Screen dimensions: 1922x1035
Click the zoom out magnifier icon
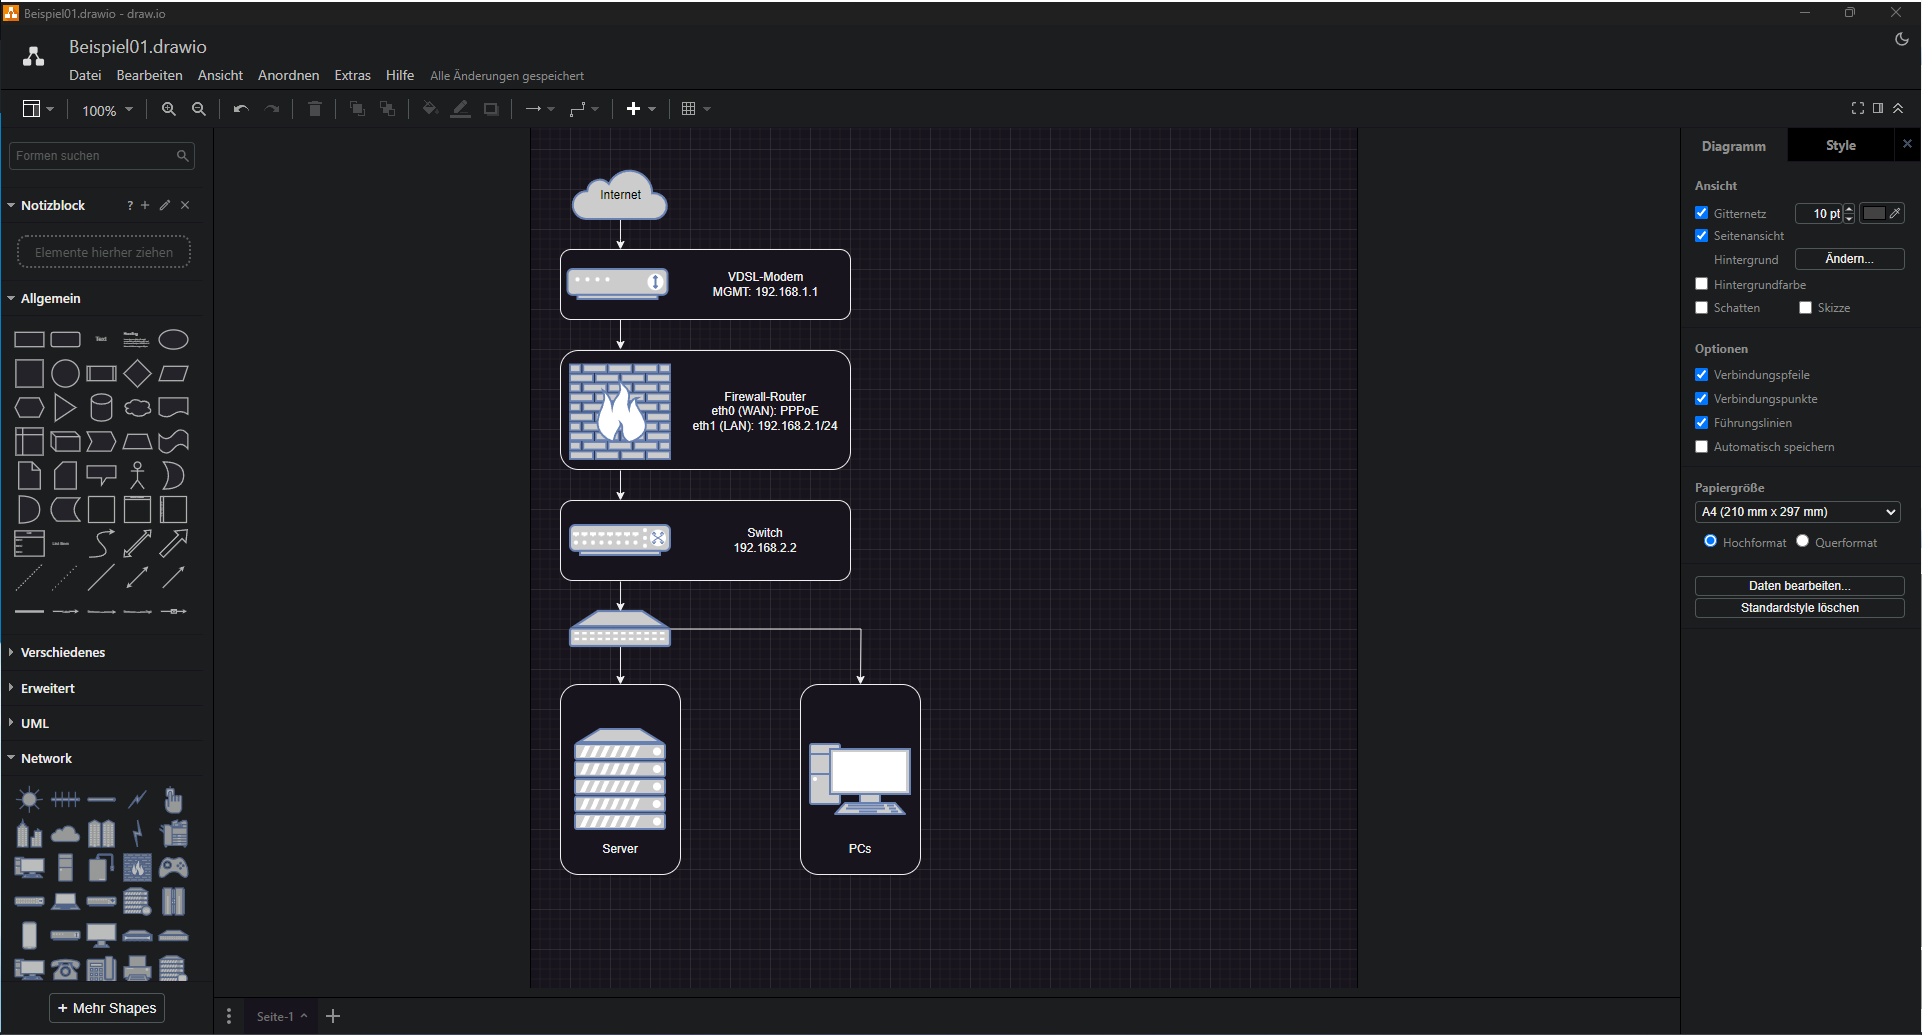[x=199, y=109]
